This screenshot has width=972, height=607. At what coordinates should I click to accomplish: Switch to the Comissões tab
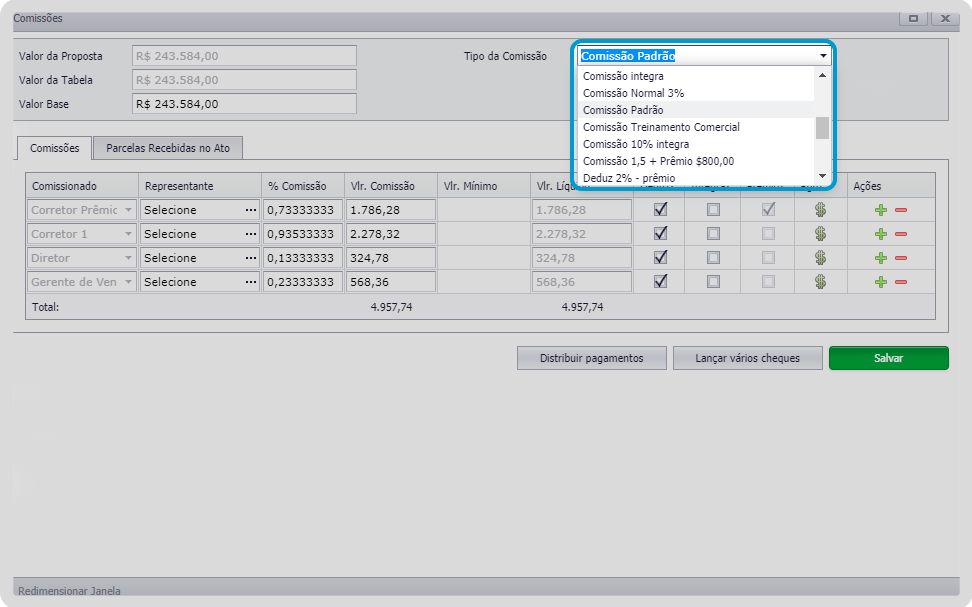pos(55,148)
